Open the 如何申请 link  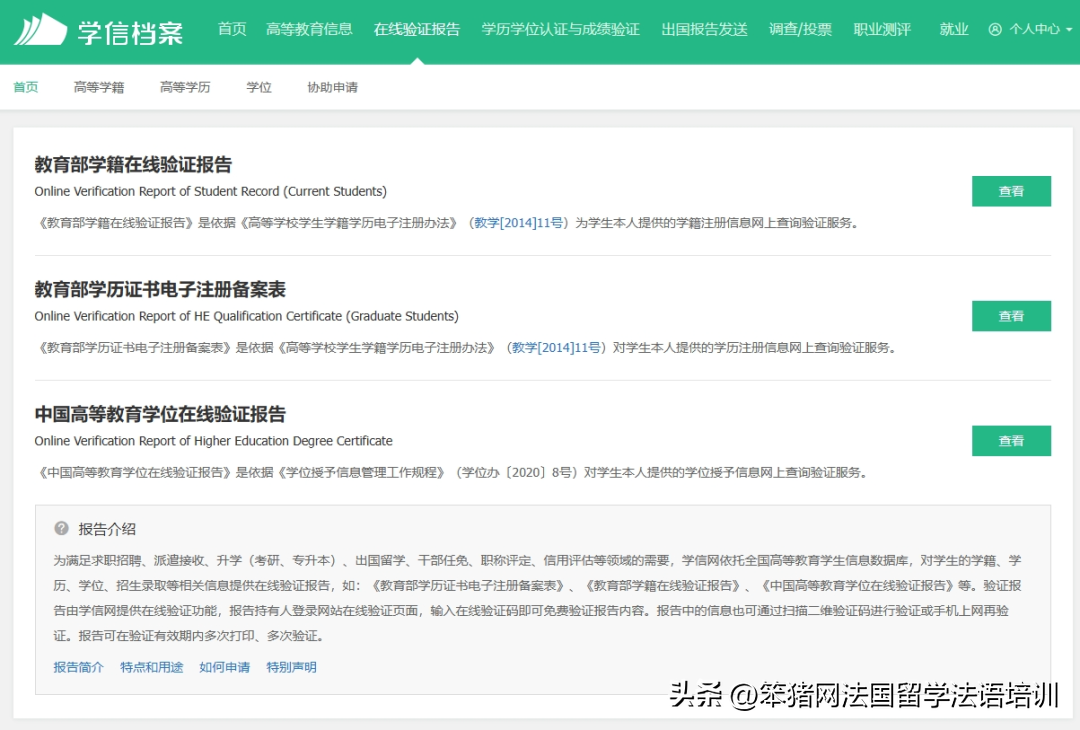point(224,667)
